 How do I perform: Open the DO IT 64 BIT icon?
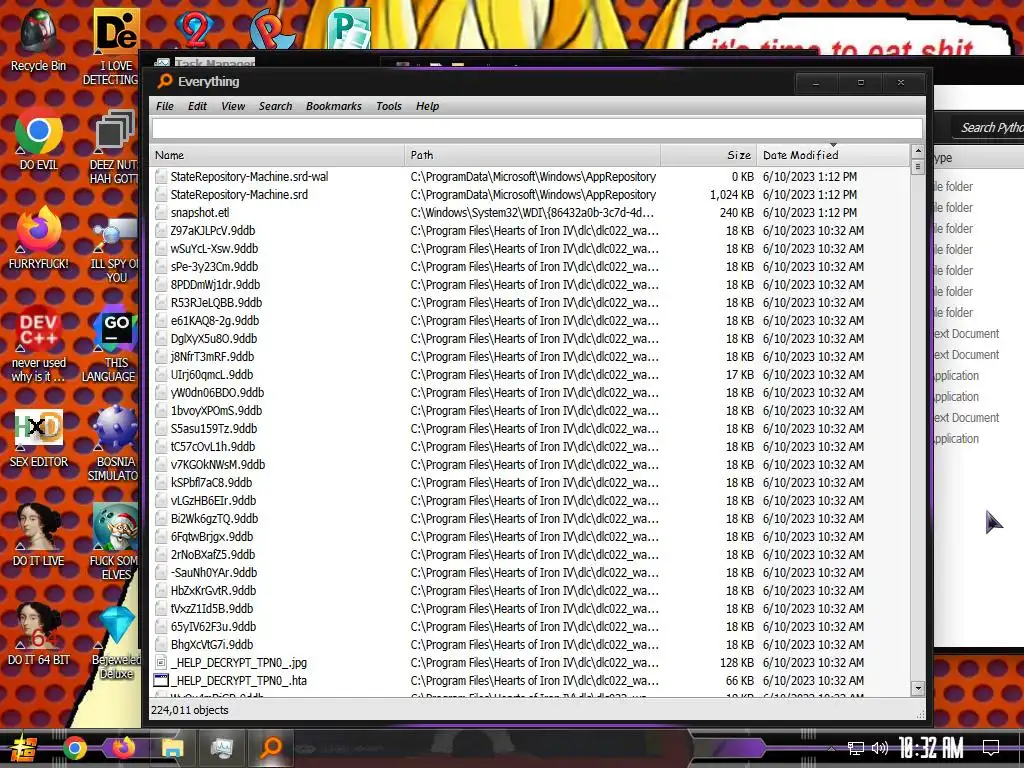click(38, 633)
